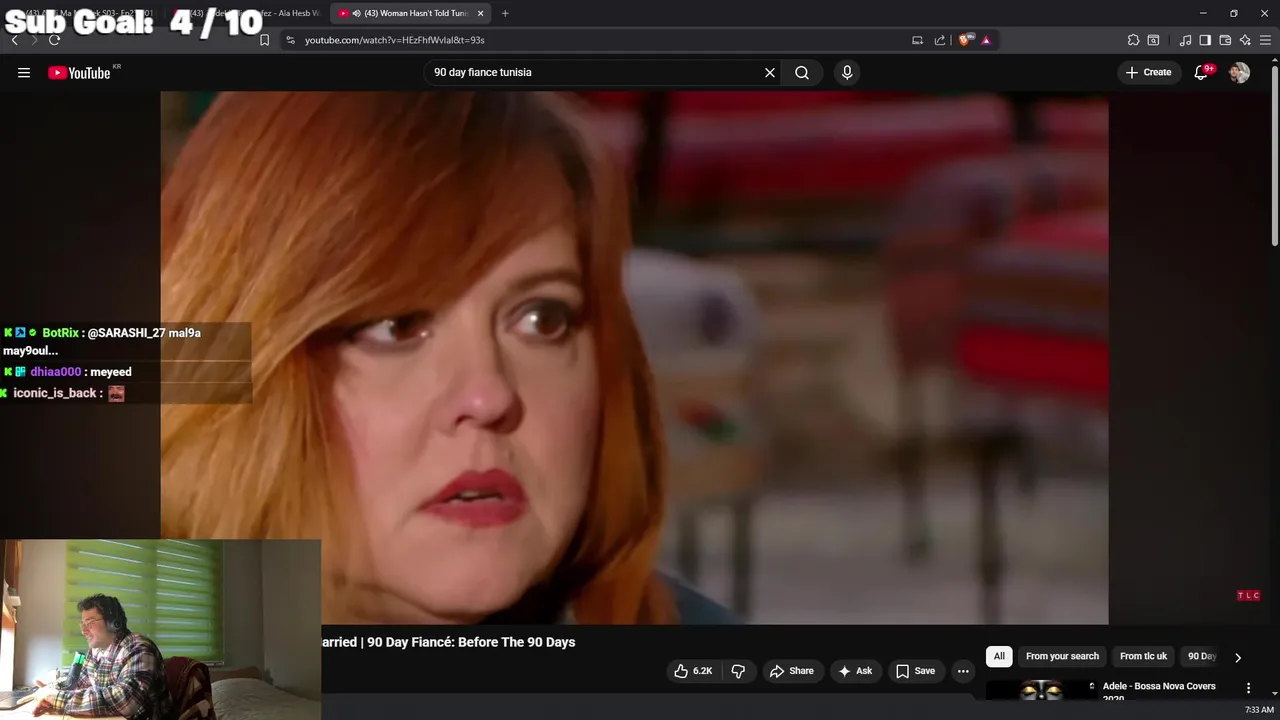Go to the YouTube home logo
Screen dimensions: 1280x720
pyautogui.click(x=79, y=72)
